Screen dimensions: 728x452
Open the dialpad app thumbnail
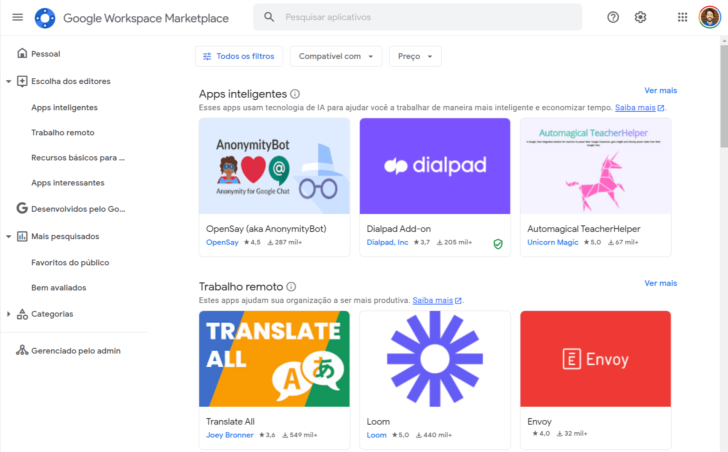point(435,166)
